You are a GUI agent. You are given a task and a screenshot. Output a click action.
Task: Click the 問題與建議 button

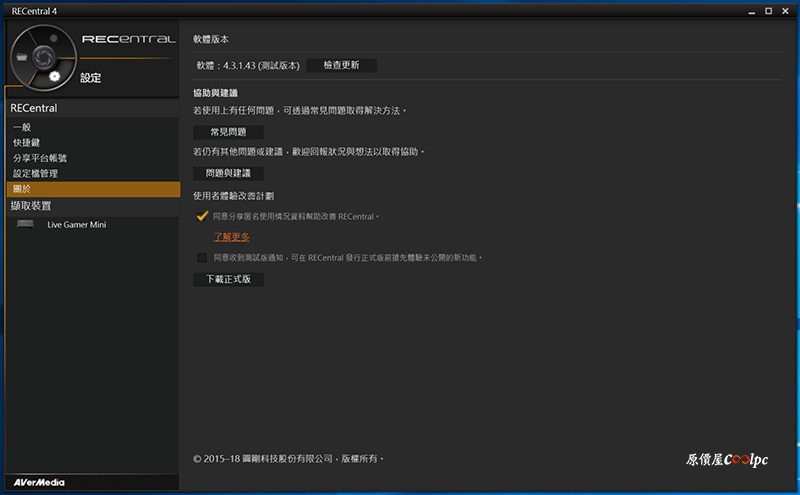tap(228, 174)
